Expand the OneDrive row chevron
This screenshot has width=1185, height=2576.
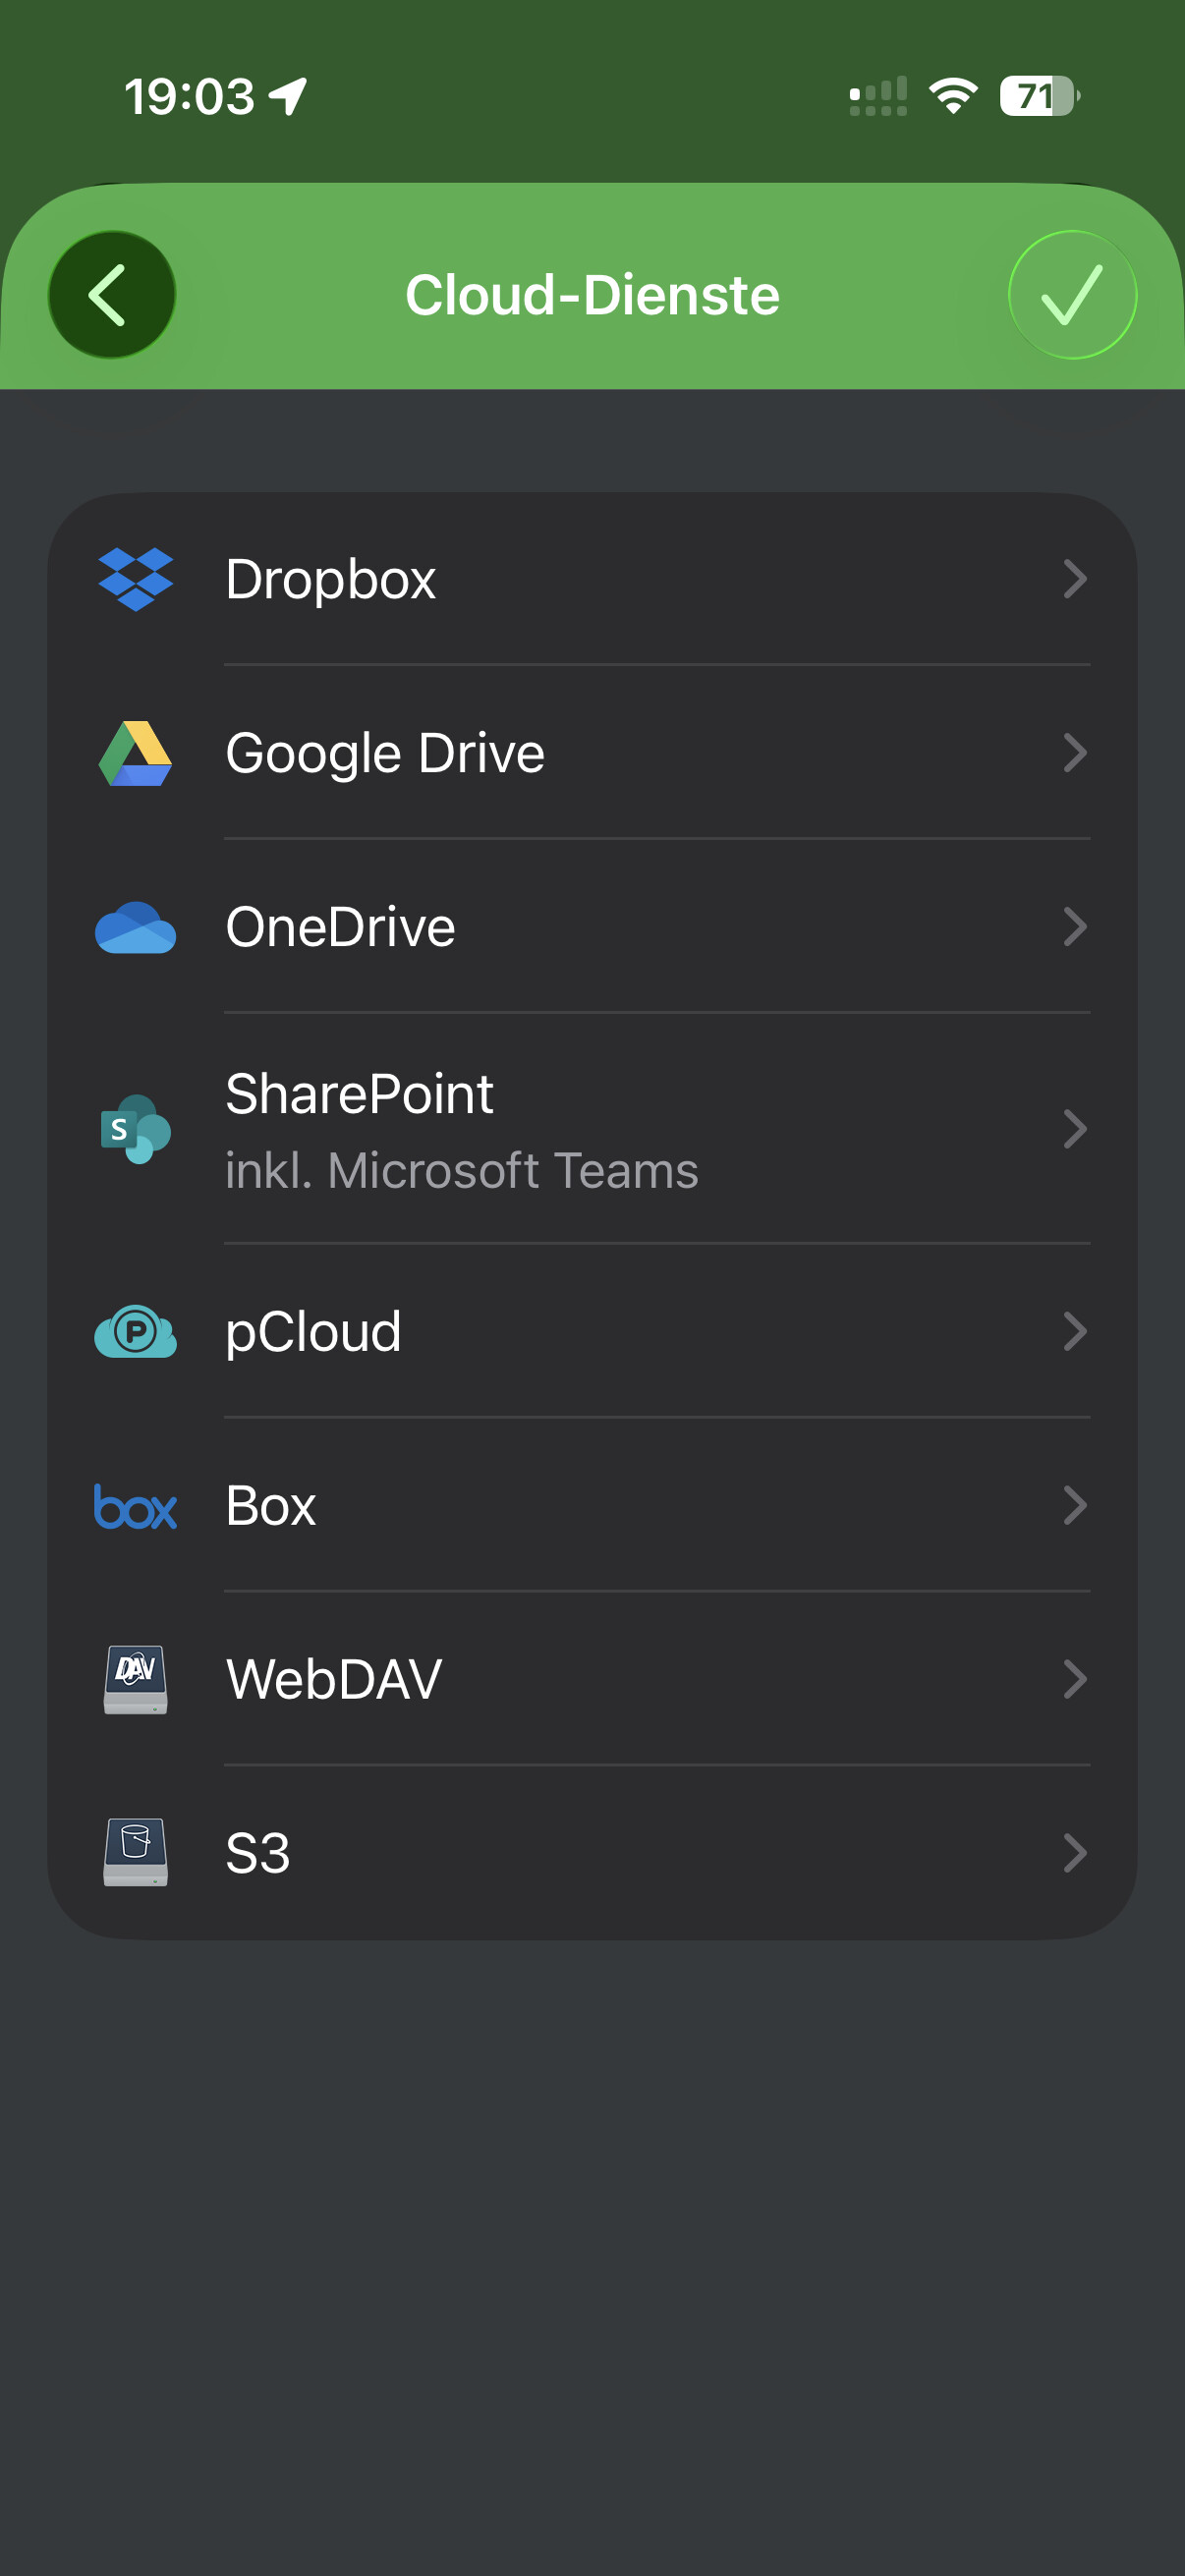1075,927
